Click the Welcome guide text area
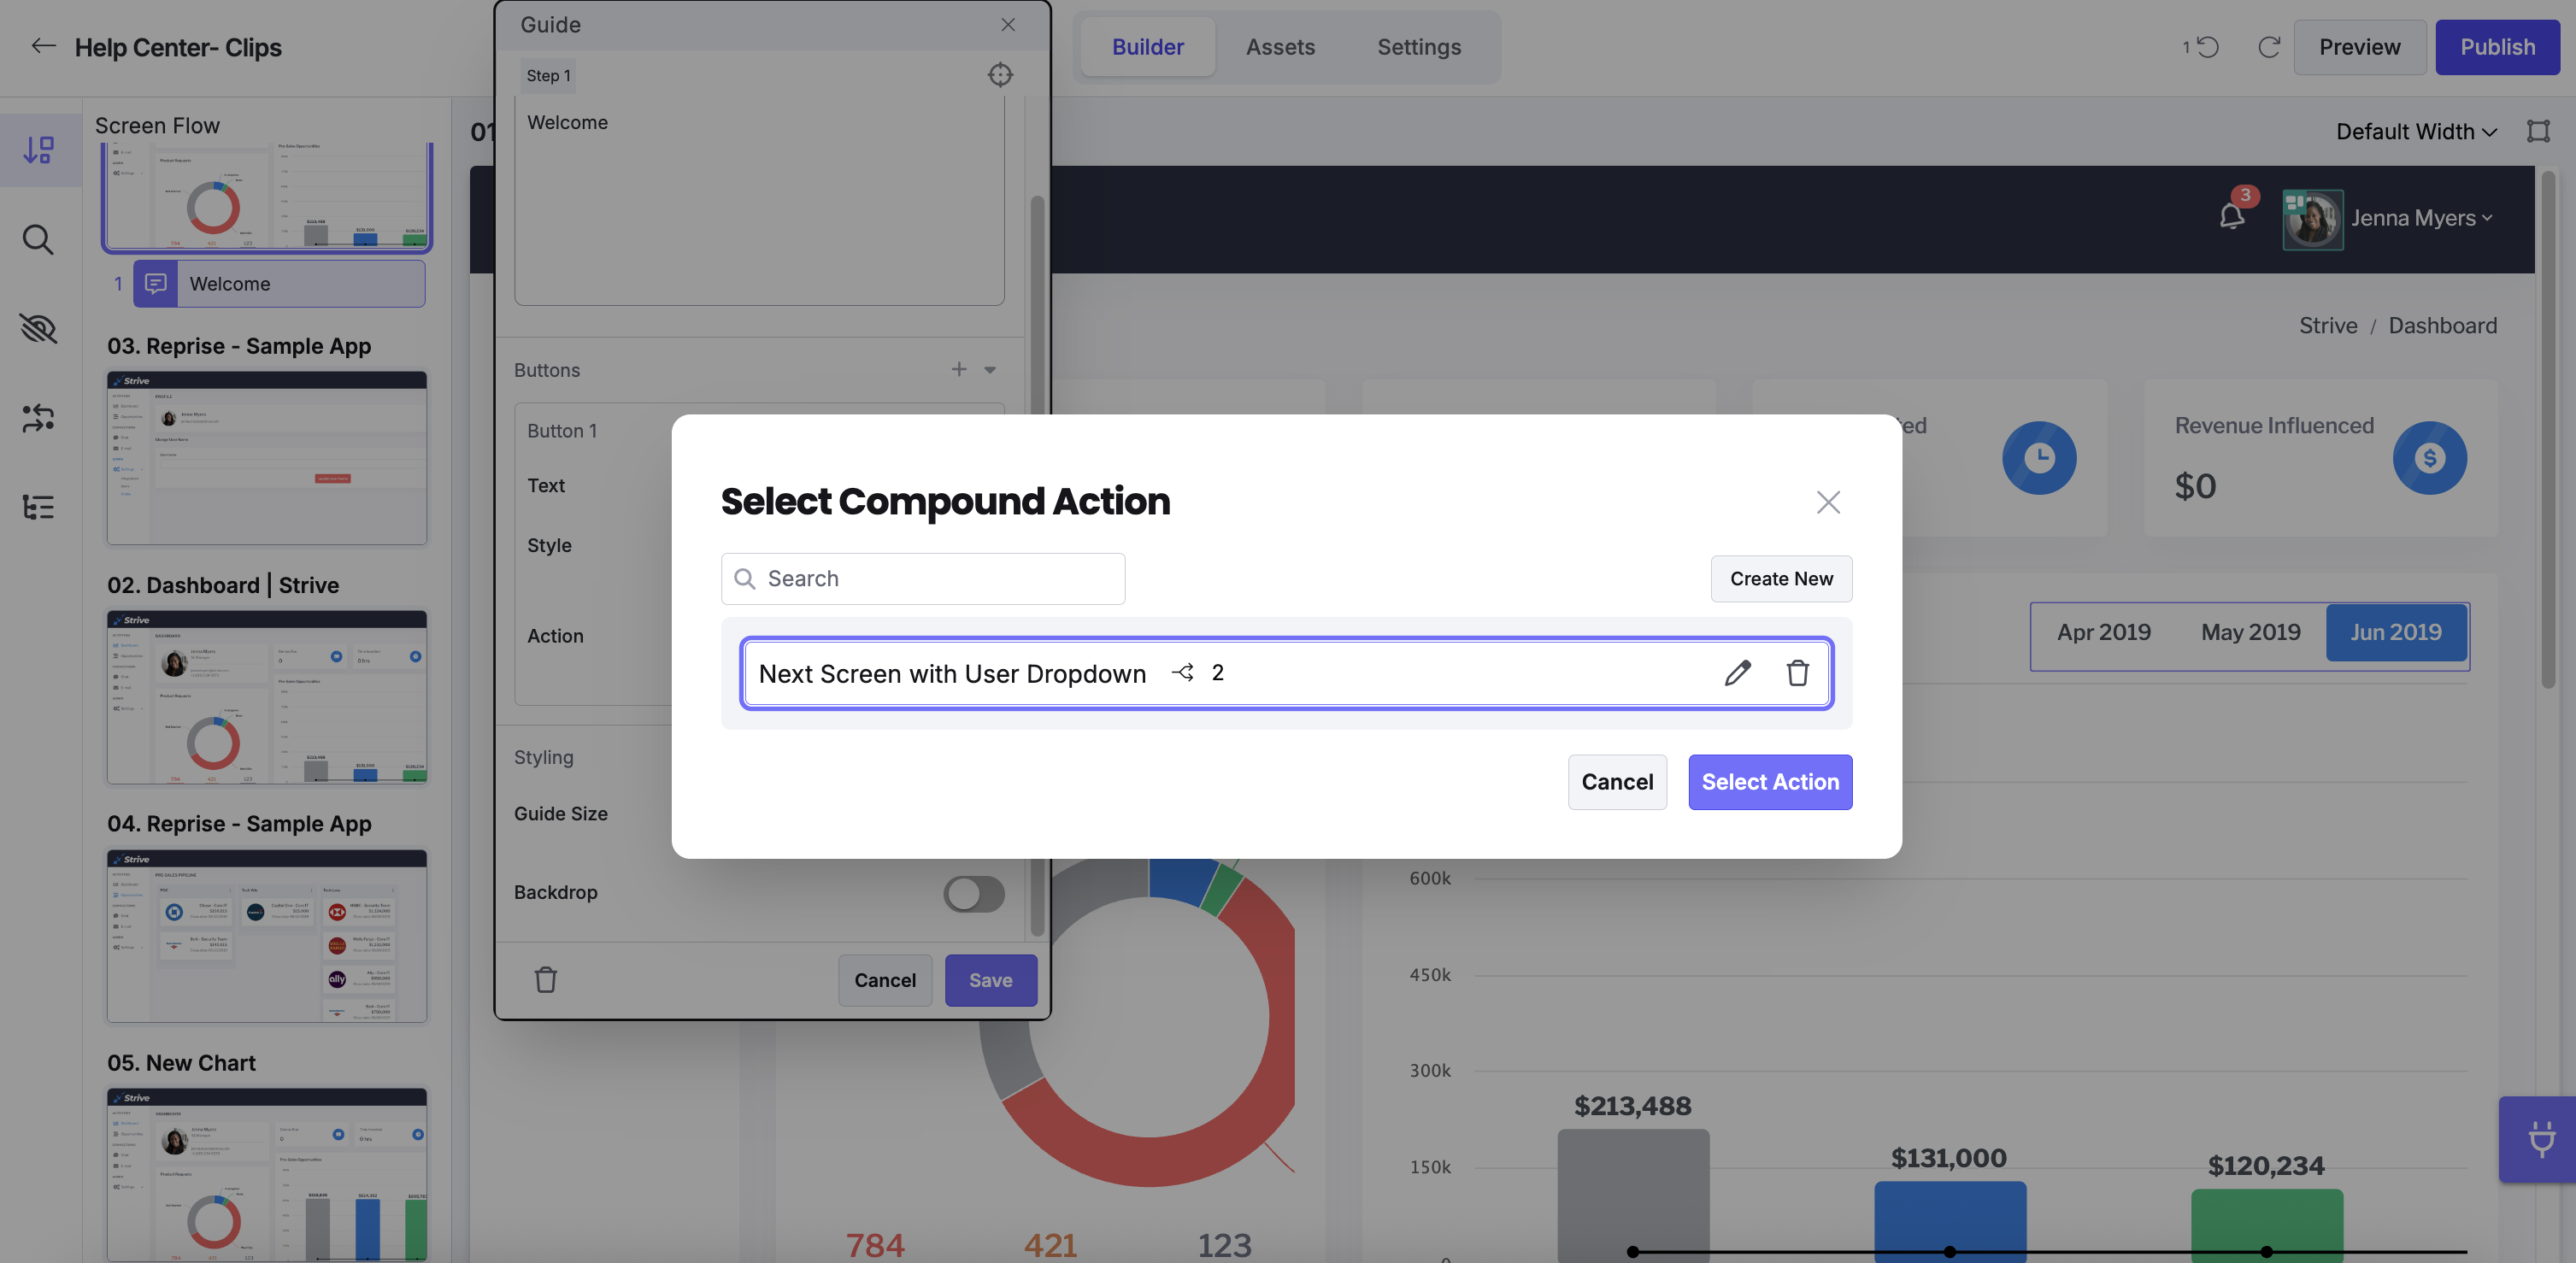The height and width of the screenshot is (1263, 2576). click(x=759, y=201)
